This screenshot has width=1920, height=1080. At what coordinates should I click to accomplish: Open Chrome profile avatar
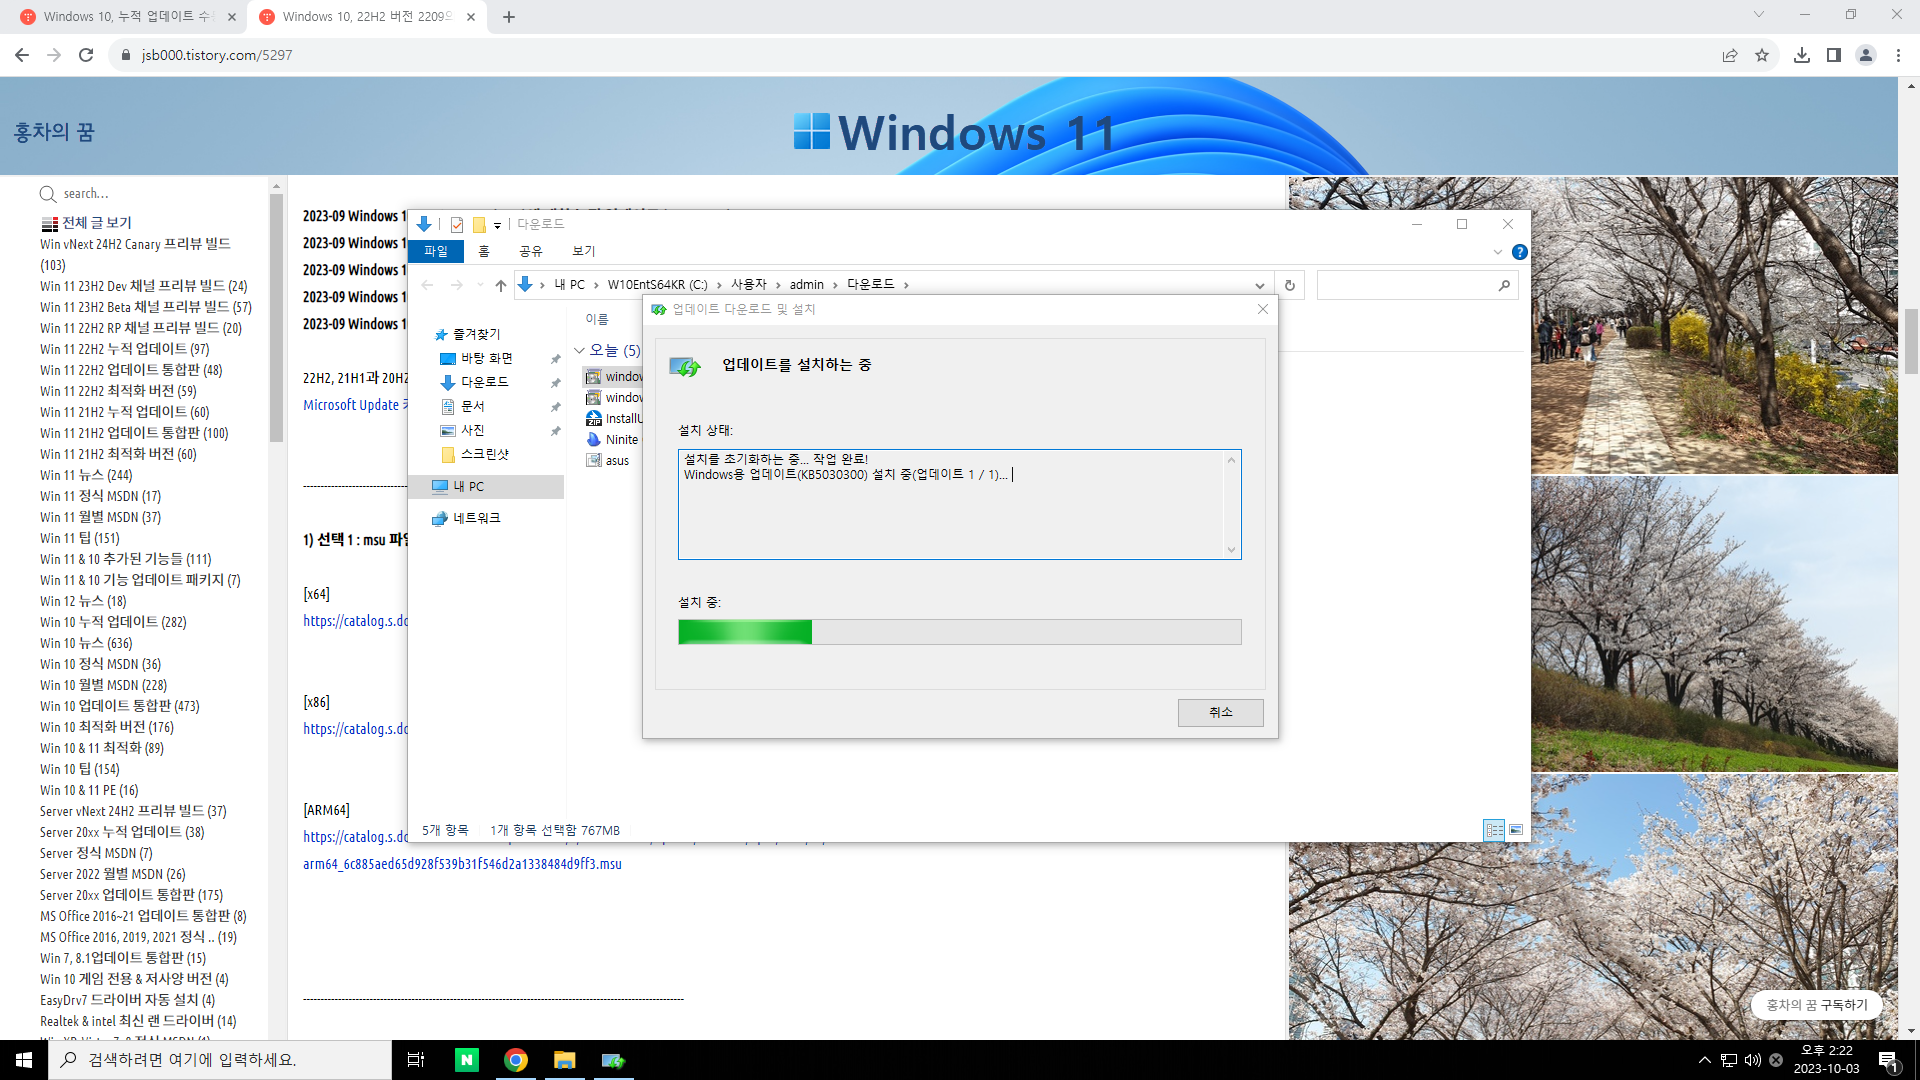pyautogui.click(x=1866, y=55)
